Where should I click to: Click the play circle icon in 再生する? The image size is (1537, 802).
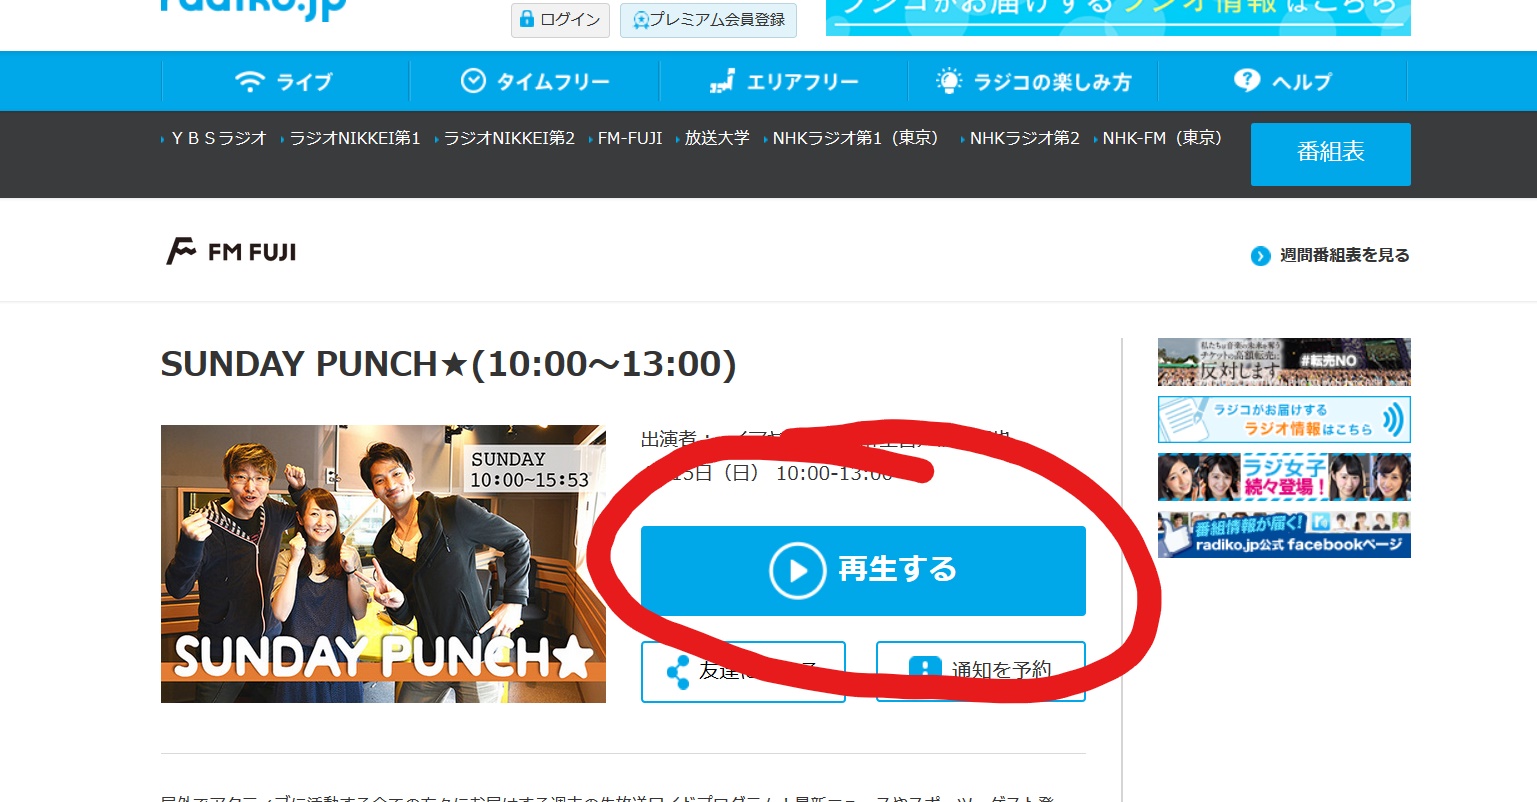point(797,570)
